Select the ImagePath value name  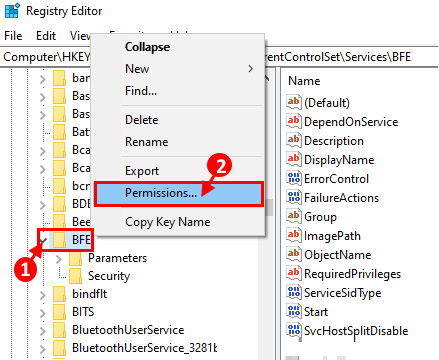(x=332, y=236)
